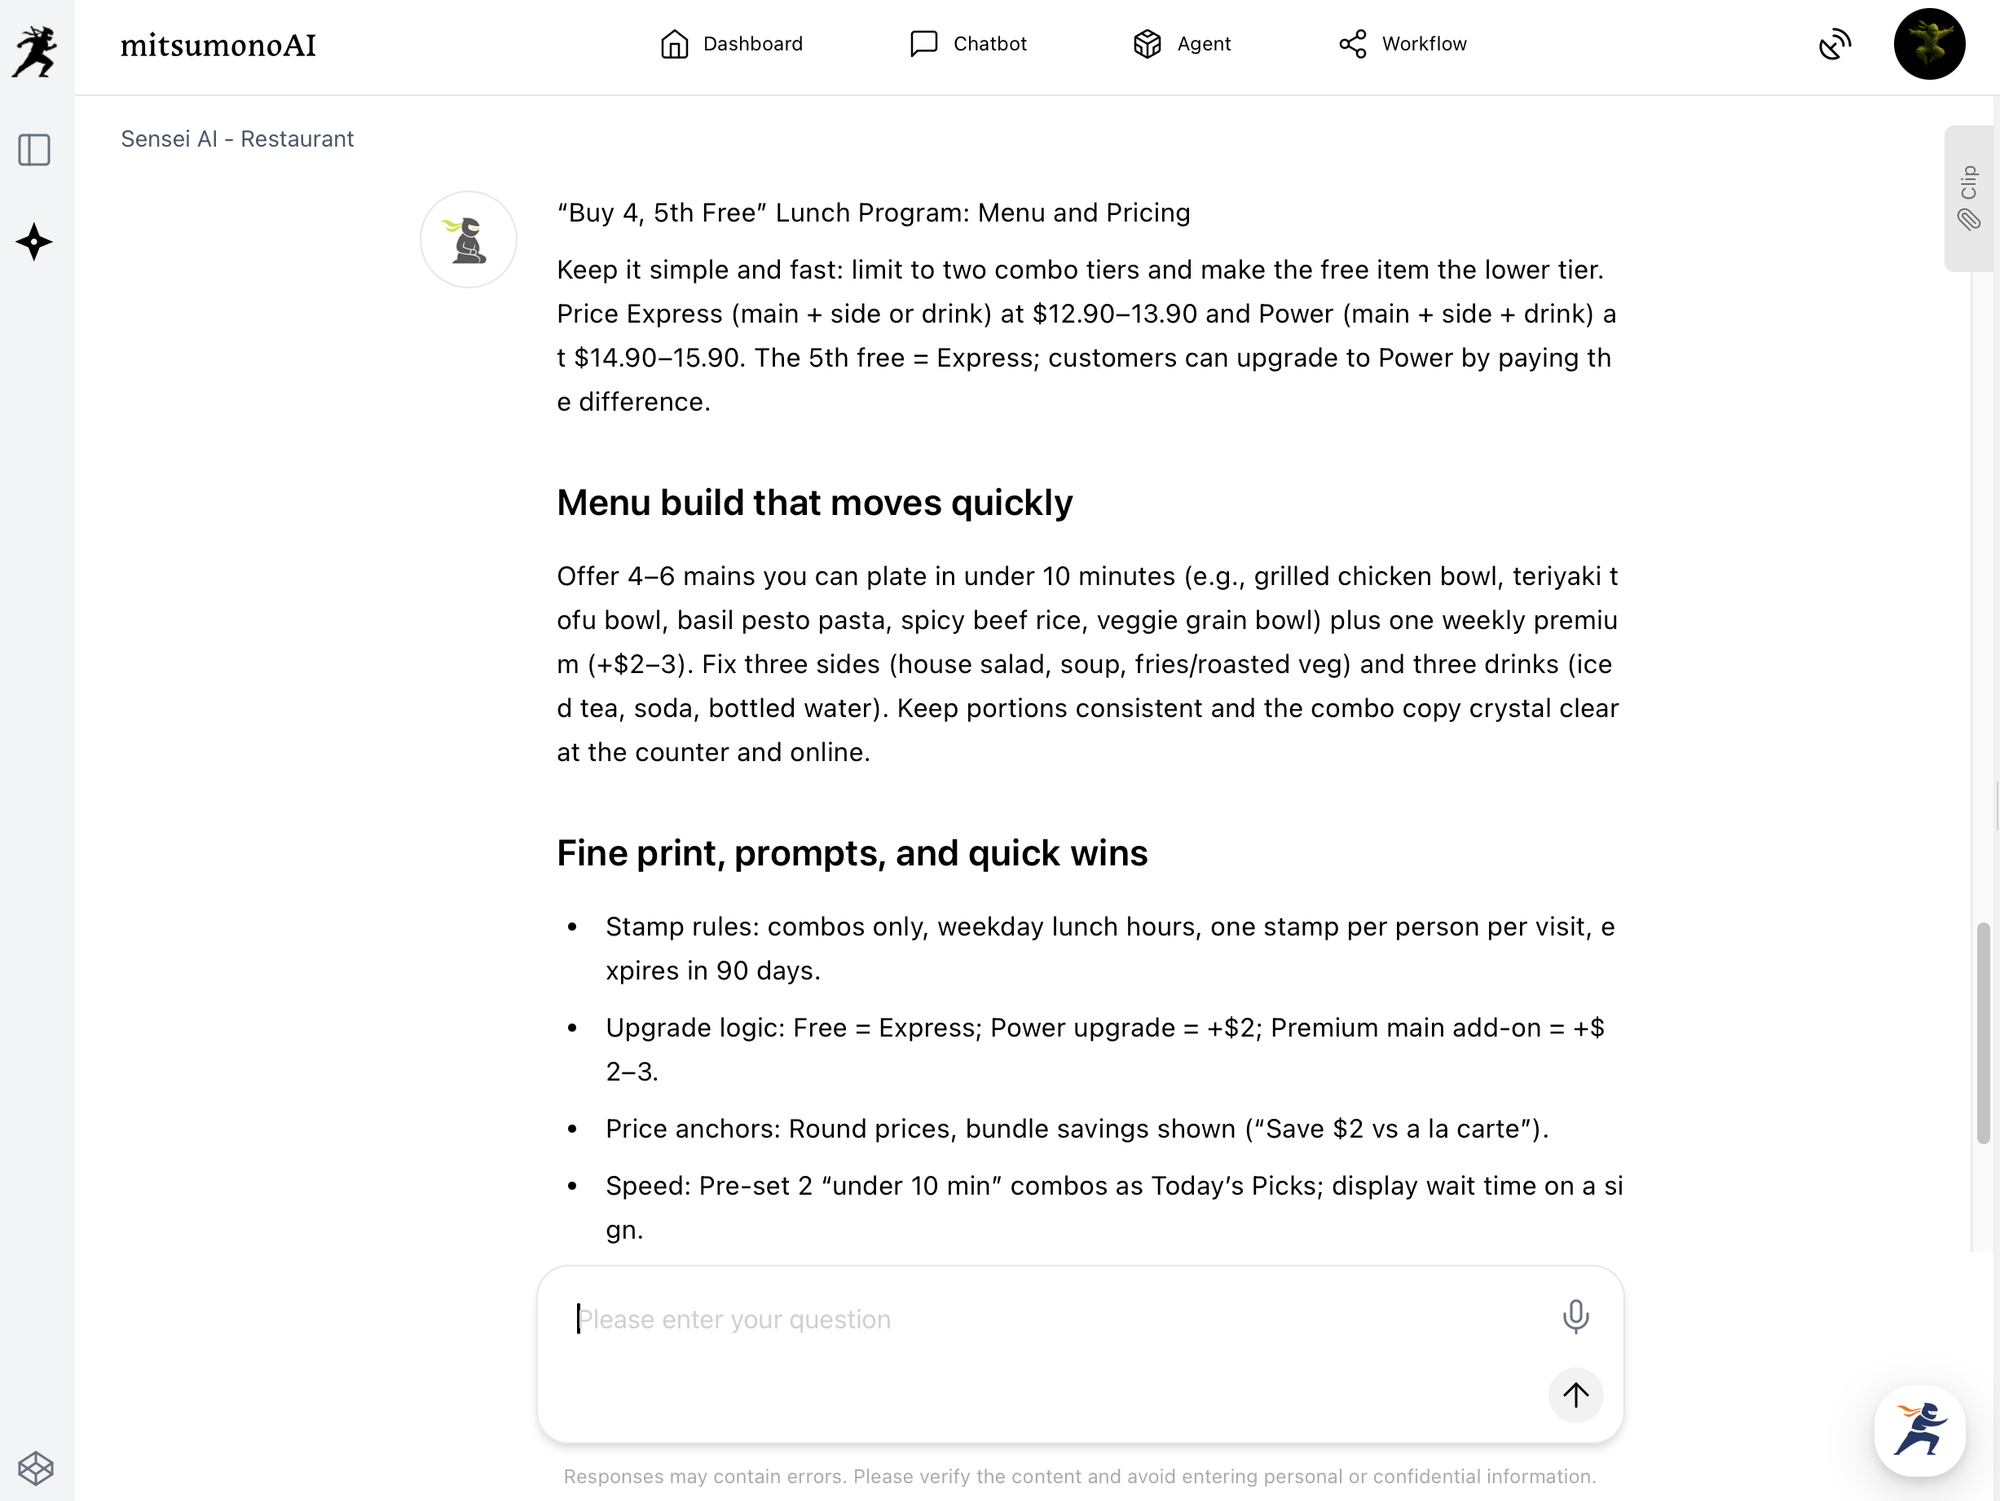2000x1501 pixels.
Task: Click the paperclip Clip icon
Action: (1968, 220)
